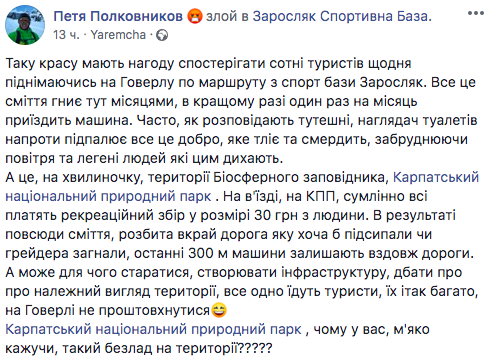The height and width of the screenshot is (361, 486).
Task: Open the Yaremcha location link
Action: pos(118,35)
